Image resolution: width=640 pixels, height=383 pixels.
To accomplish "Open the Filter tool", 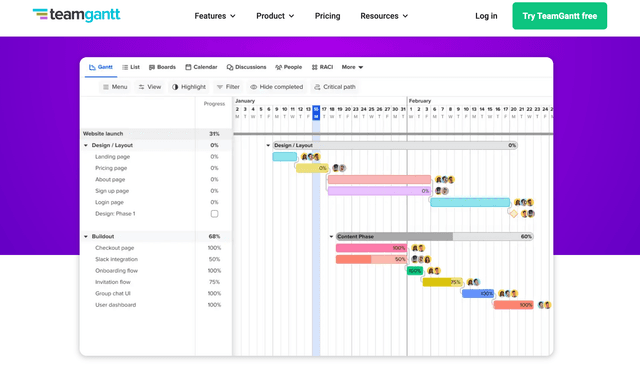I will [228, 87].
